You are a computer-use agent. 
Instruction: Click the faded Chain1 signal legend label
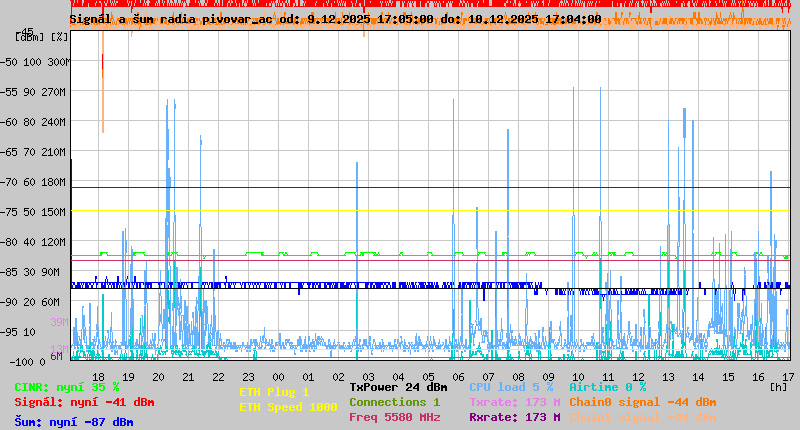(x=643, y=417)
